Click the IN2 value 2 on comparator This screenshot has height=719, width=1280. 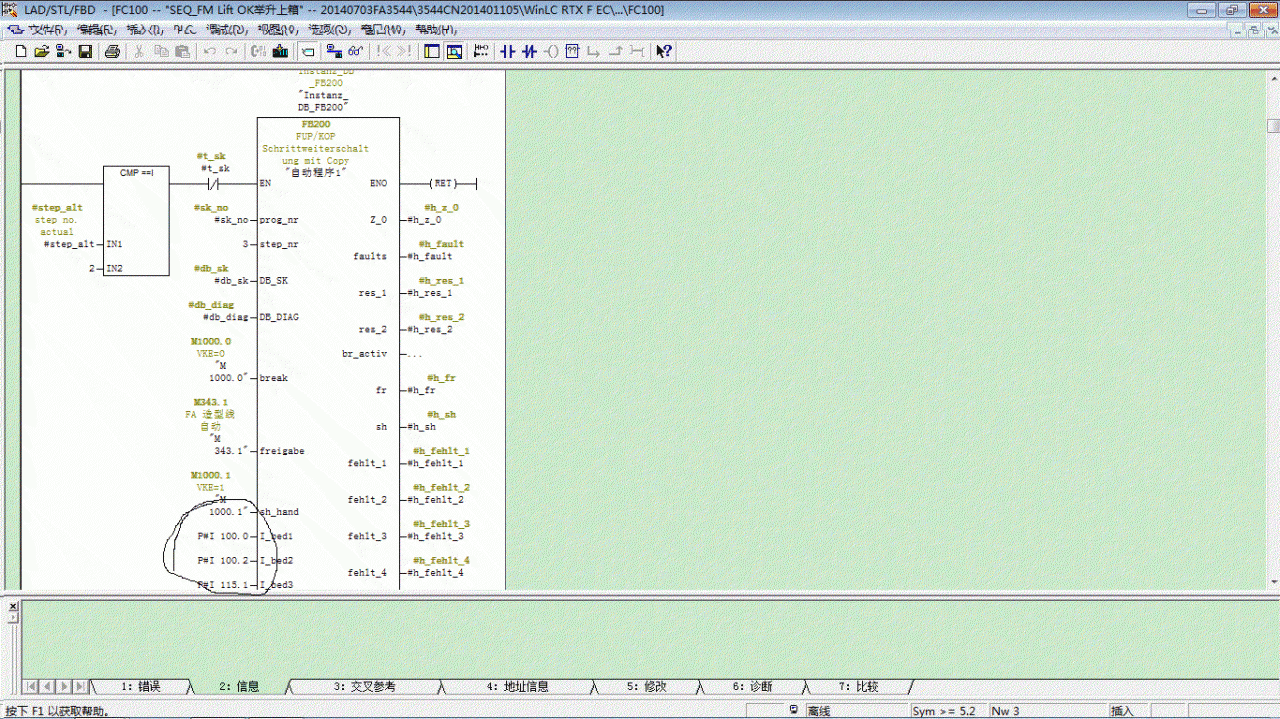pyautogui.click(x=91, y=268)
